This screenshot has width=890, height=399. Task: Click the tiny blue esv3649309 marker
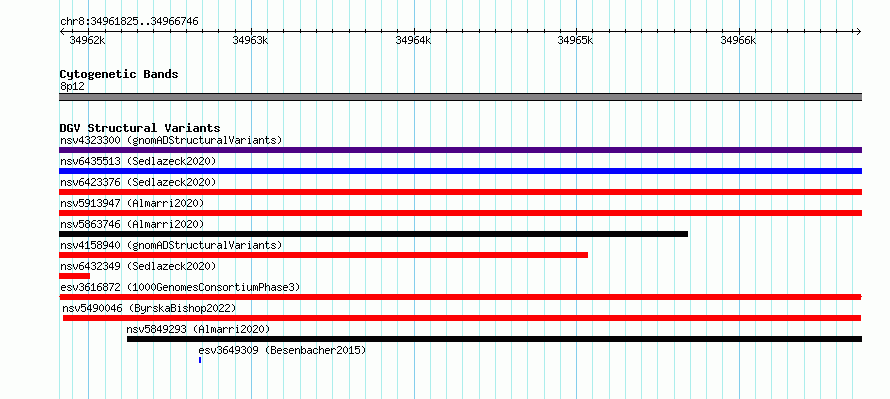(x=200, y=360)
